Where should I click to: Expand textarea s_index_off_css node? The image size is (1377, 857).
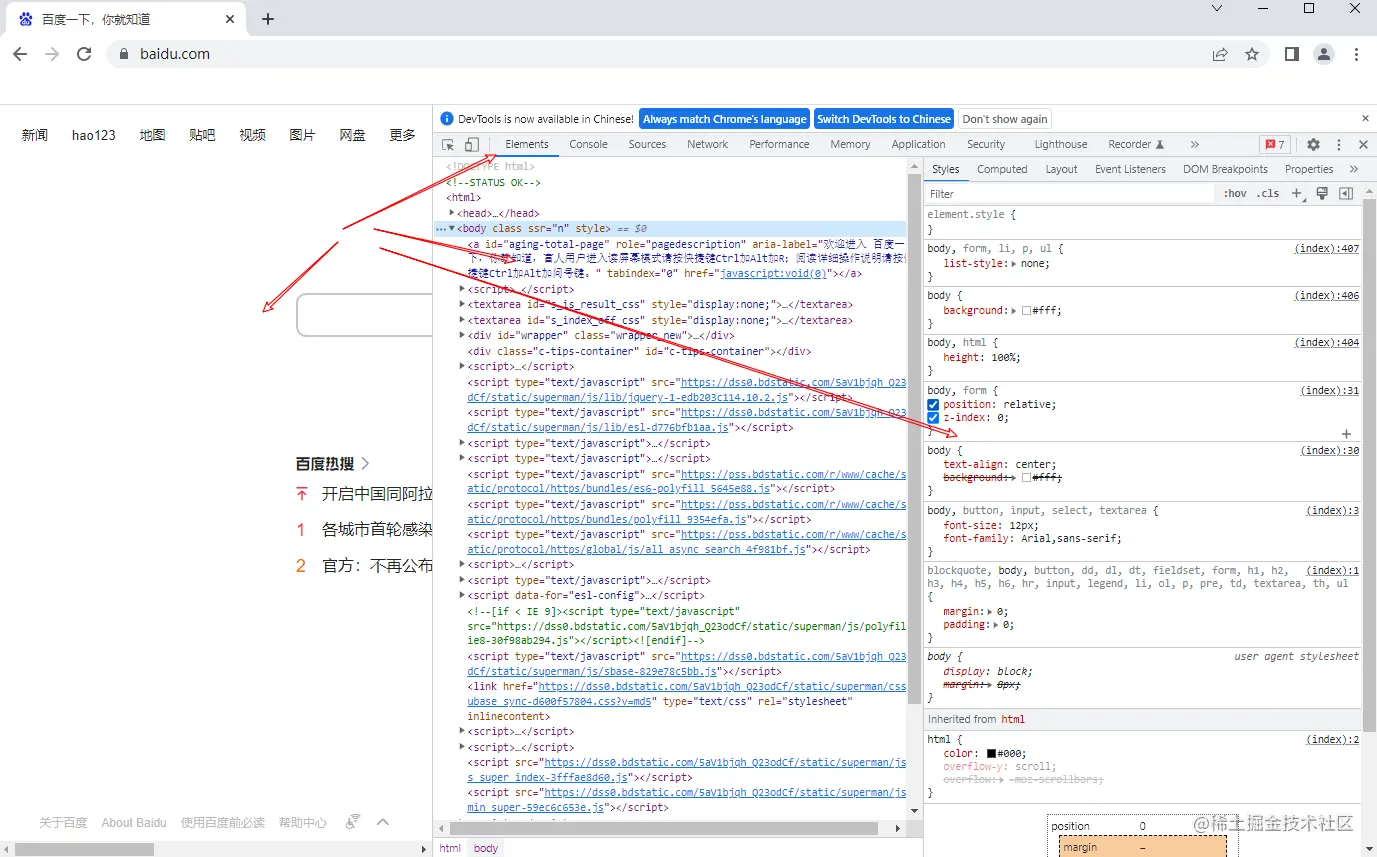coord(462,320)
